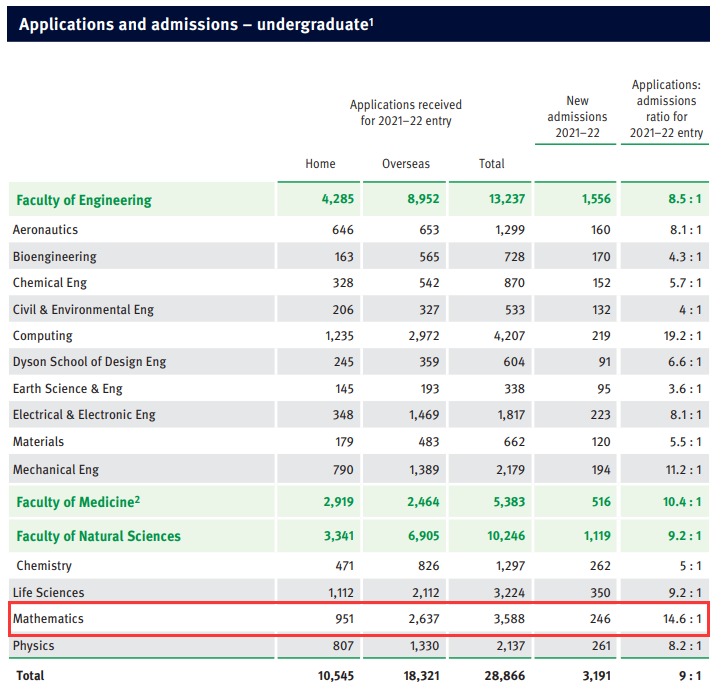Click Civil & Environmental Eng ratio 4 : 1
The height and width of the screenshot is (695, 714).
tap(690, 310)
